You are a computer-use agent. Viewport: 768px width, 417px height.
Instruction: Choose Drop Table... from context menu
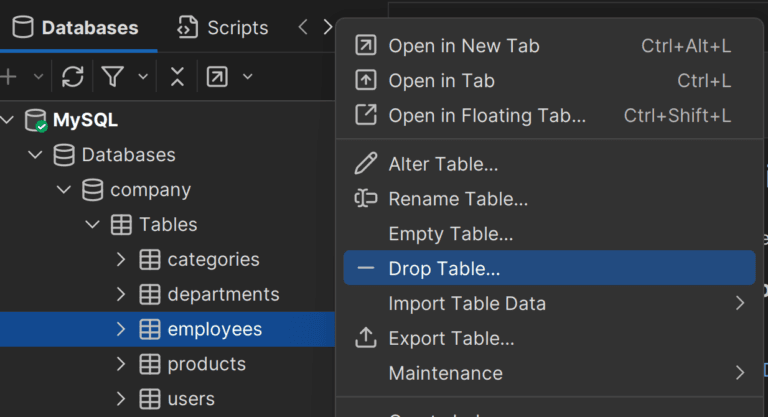(x=549, y=268)
